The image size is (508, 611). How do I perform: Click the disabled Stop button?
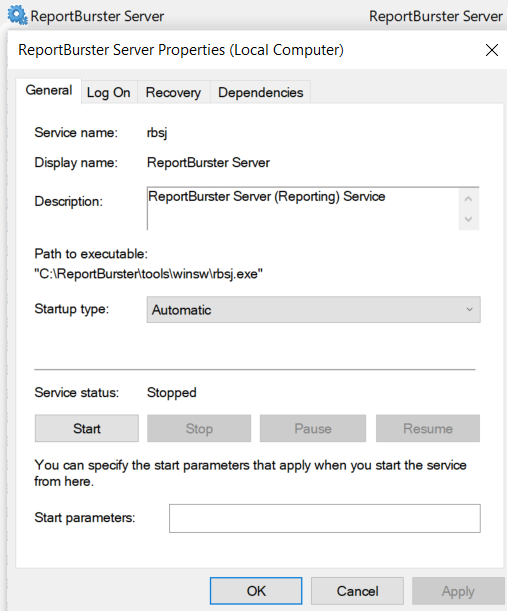(x=199, y=428)
